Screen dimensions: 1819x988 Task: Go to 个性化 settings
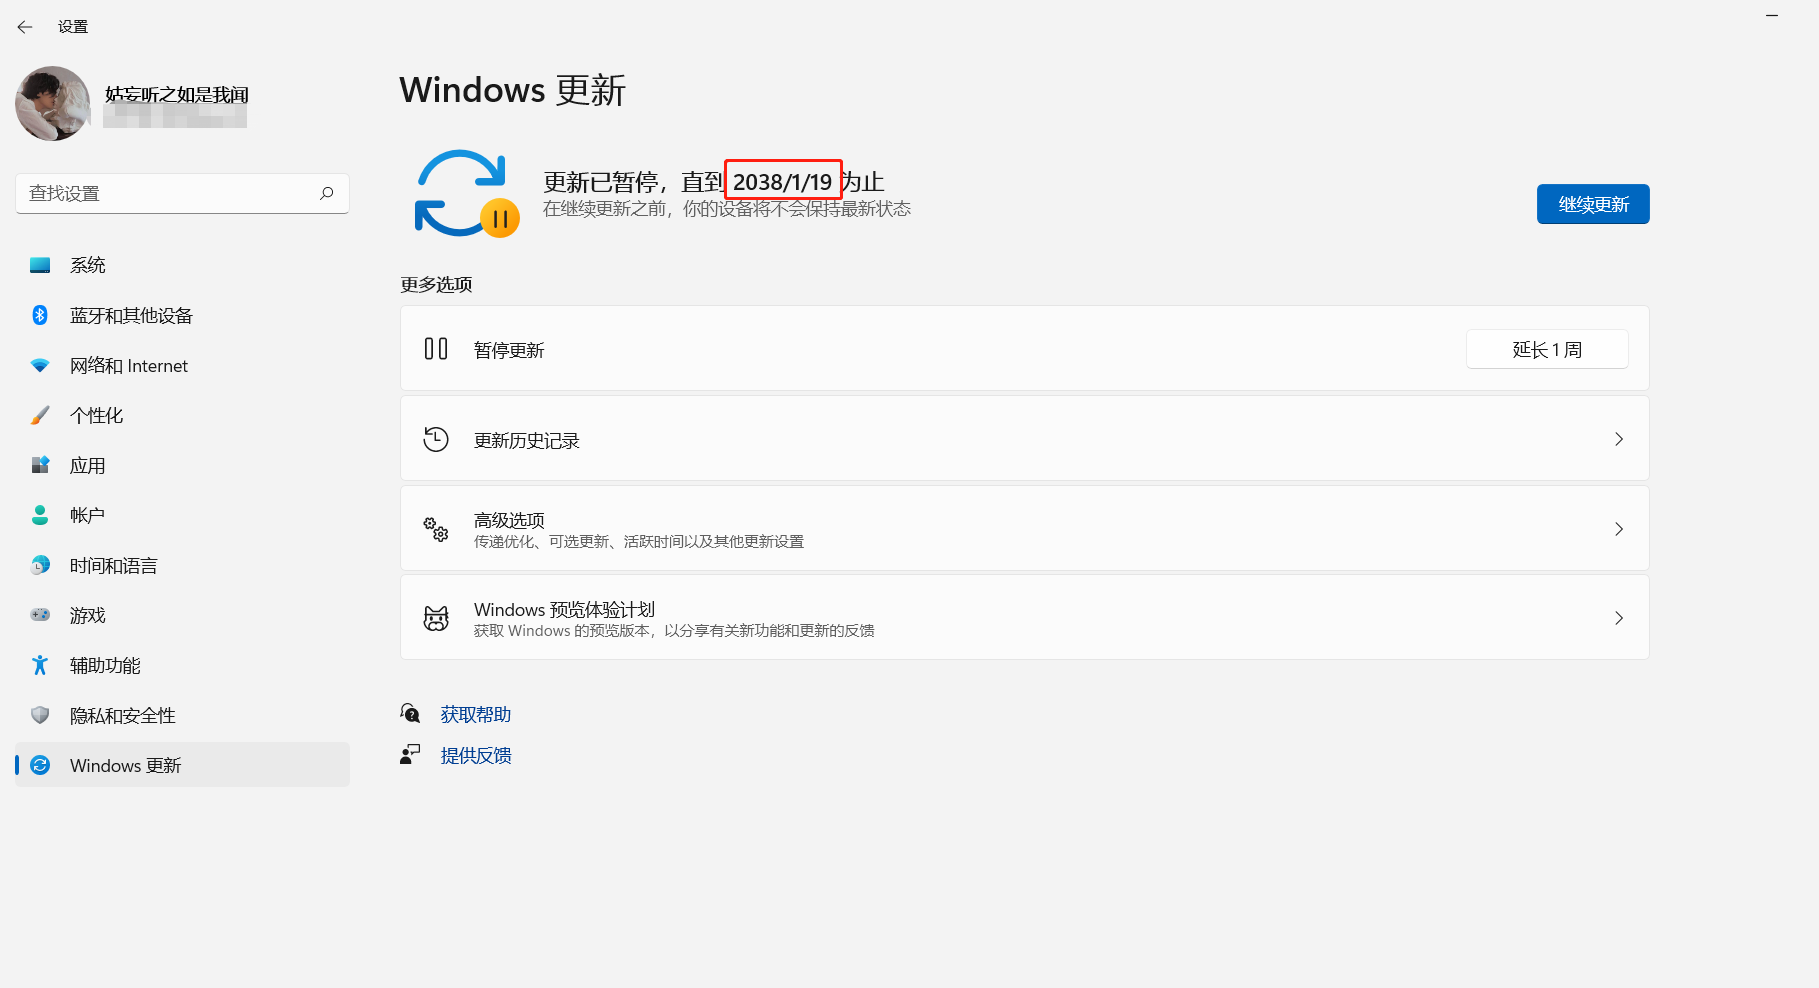(x=182, y=415)
